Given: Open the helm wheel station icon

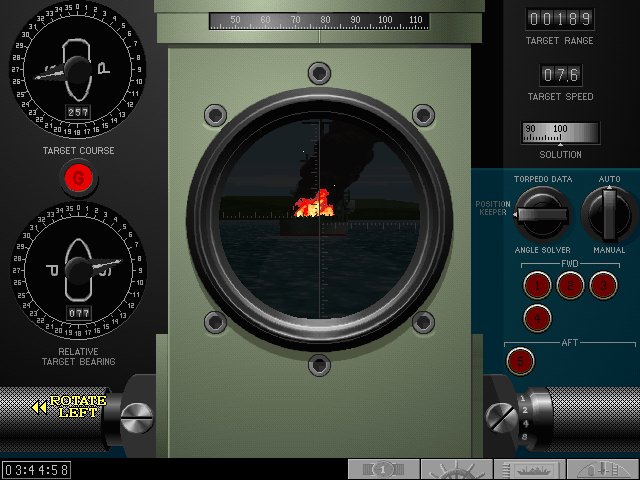Looking at the screenshot, I should [x=457, y=469].
